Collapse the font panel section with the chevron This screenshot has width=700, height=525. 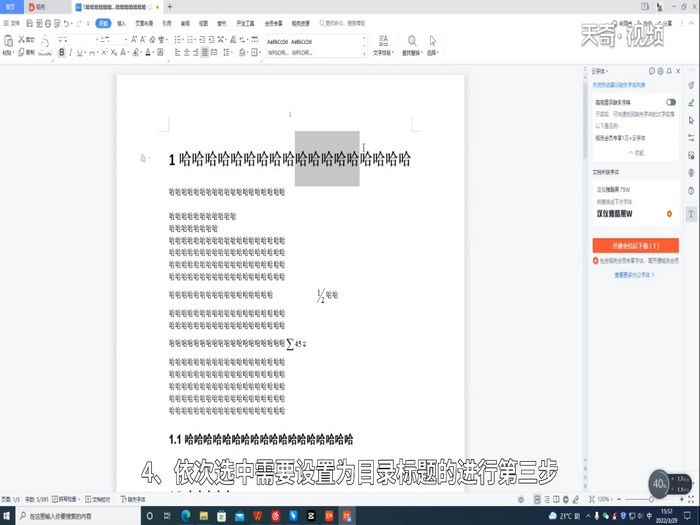coord(636,152)
